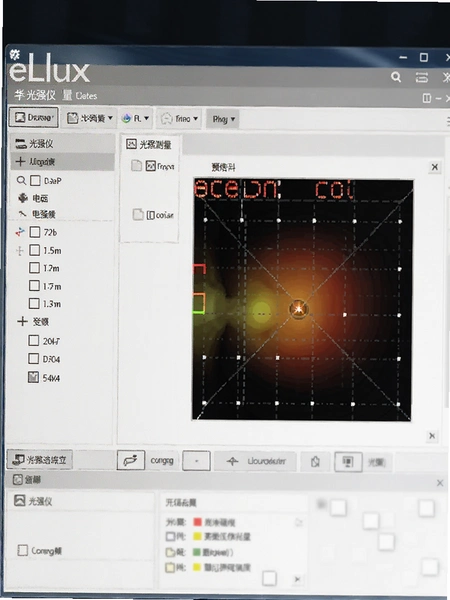Click the red bracket marker on the plot edge

199,269
